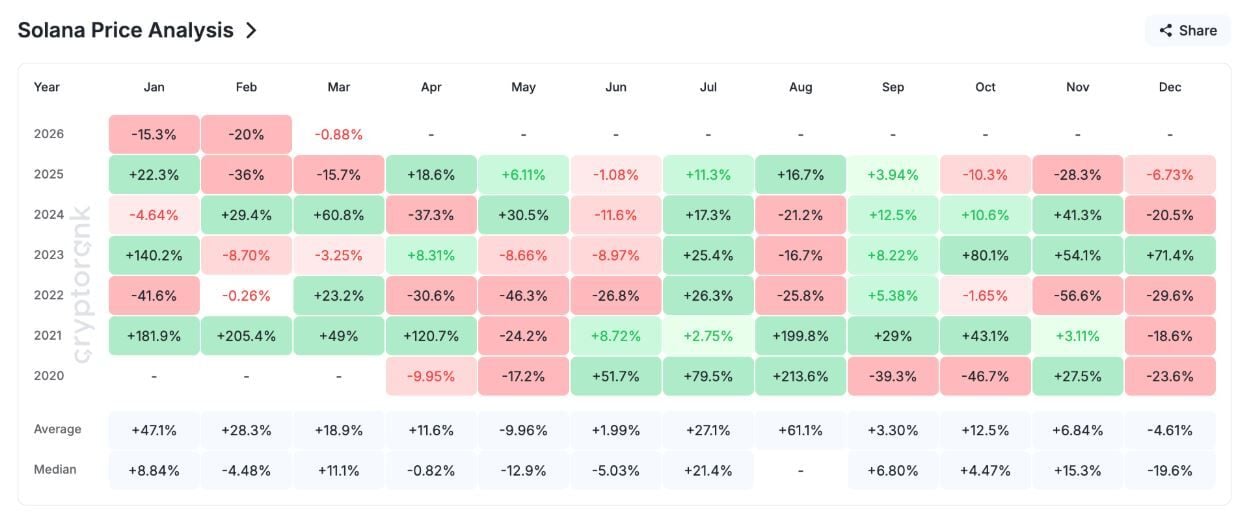Viewport: 1246px width, 513px height.
Task: Click the February 2021 +205.4% cell
Action: [x=246, y=336]
